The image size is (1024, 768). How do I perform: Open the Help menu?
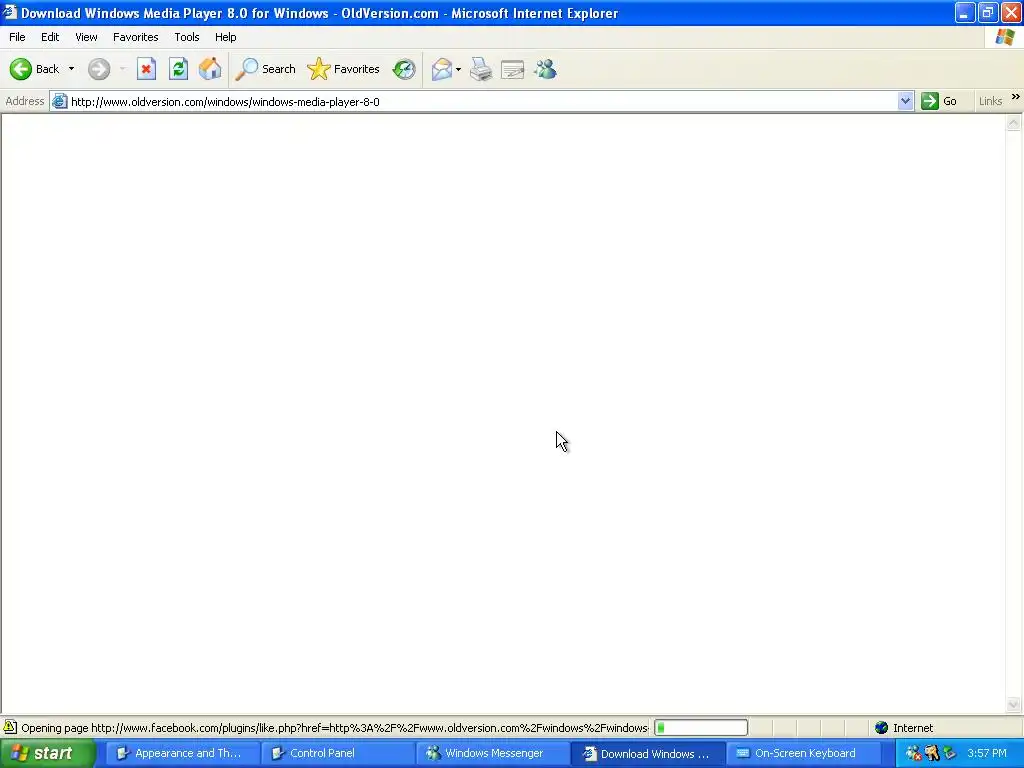click(x=226, y=37)
